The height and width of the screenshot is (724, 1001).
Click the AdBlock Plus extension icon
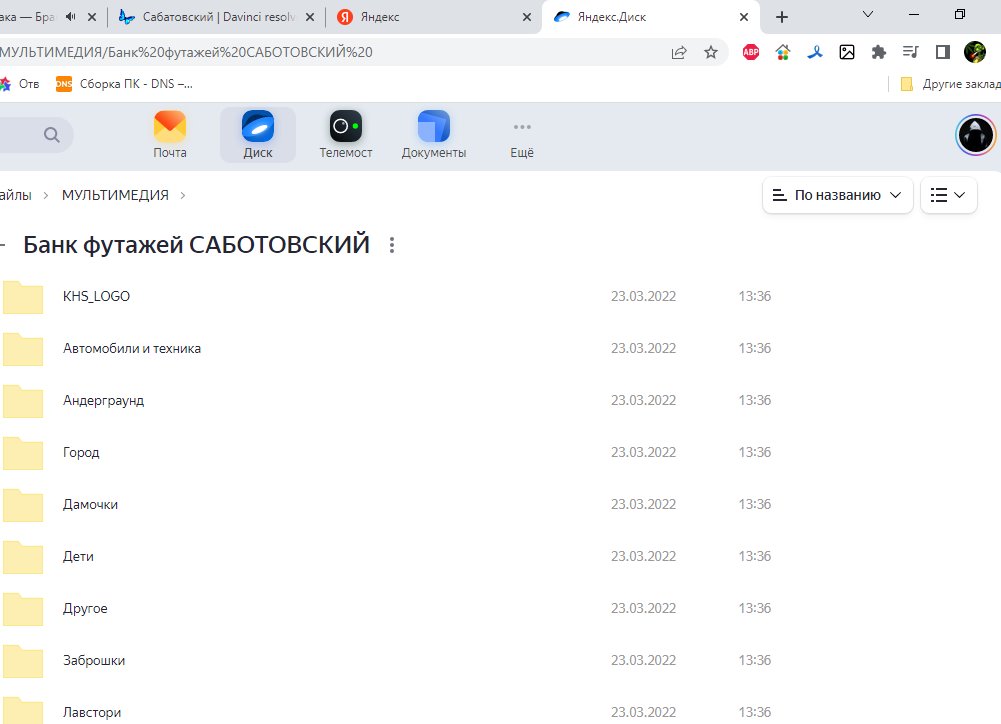pos(751,52)
